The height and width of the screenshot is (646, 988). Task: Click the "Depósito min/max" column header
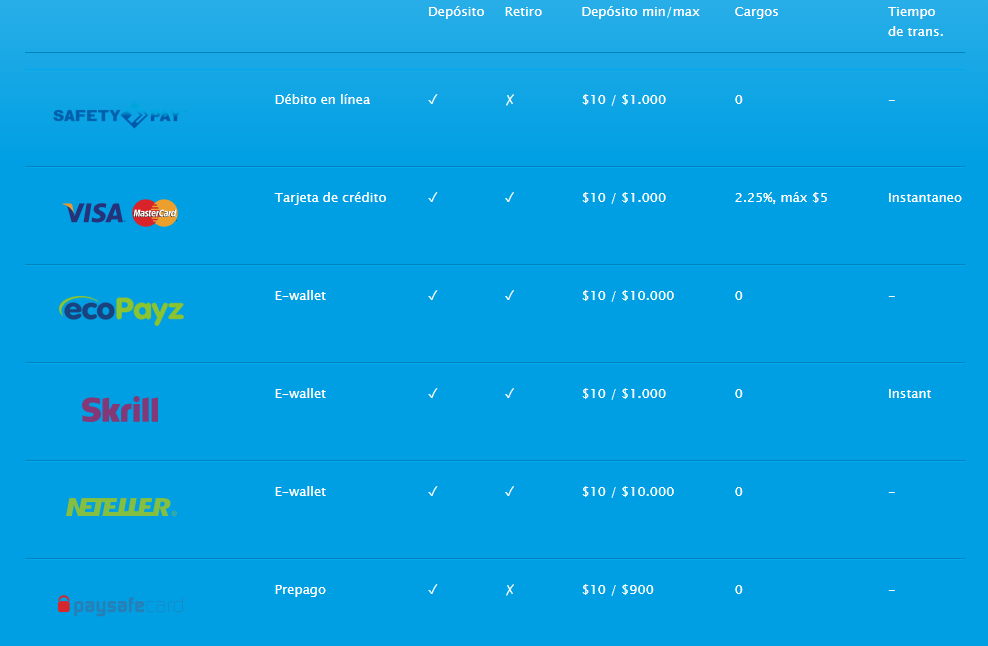[x=640, y=12]
